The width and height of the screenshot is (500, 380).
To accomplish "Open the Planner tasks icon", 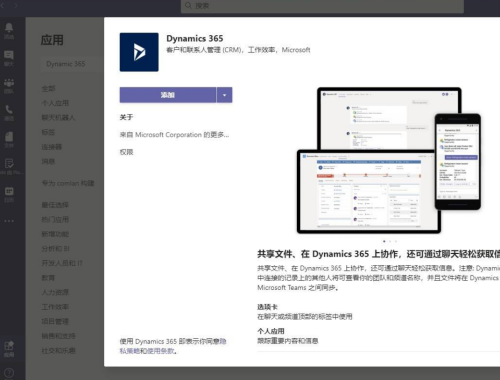I will click(x=9, y=164).
